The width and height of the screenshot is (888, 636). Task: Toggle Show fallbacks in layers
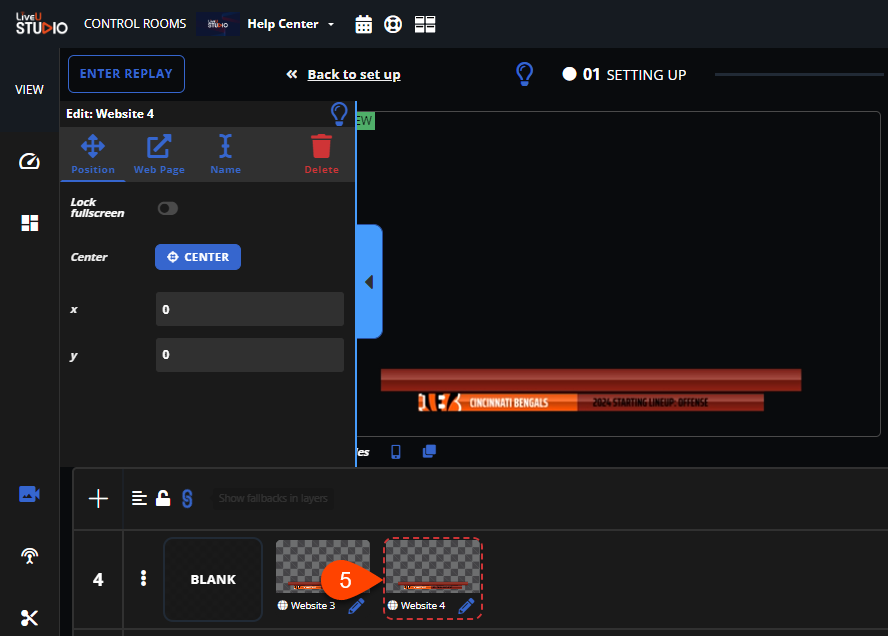click(x=273, y=498)
